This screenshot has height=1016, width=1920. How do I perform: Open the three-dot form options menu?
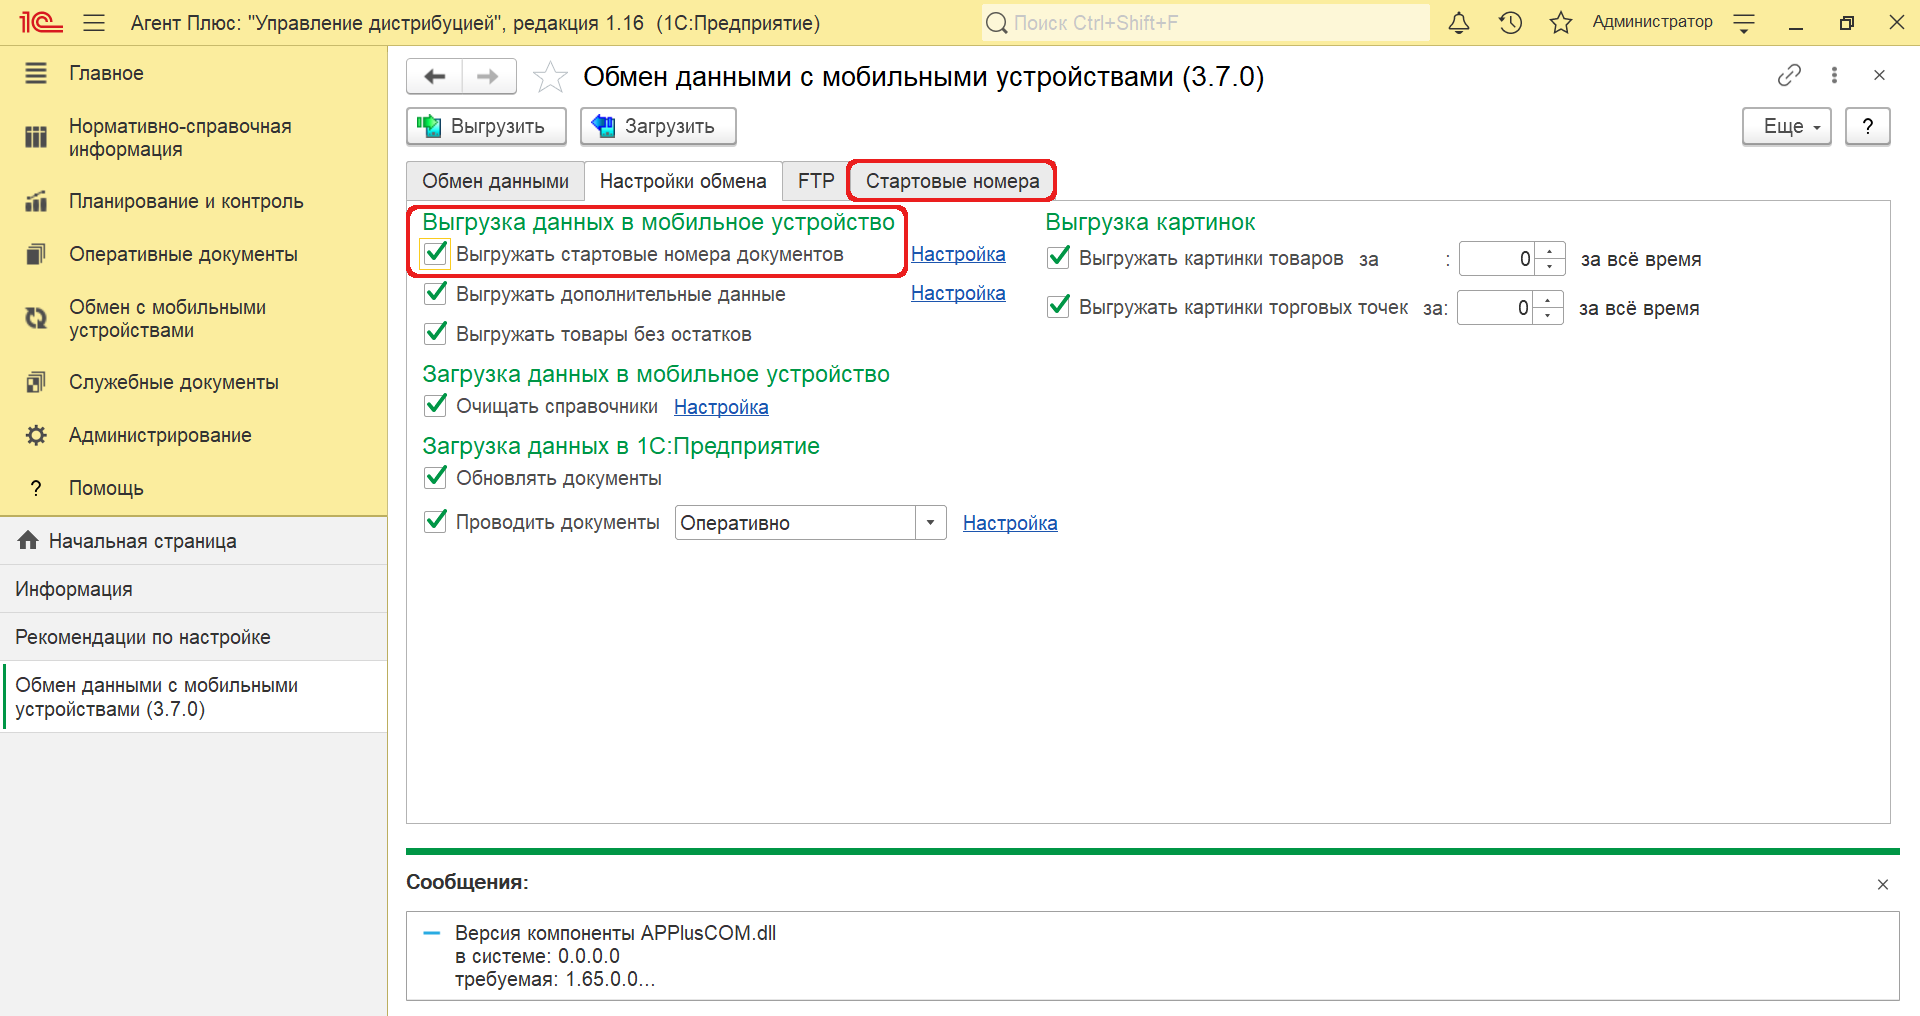(x=1834, y=75)
